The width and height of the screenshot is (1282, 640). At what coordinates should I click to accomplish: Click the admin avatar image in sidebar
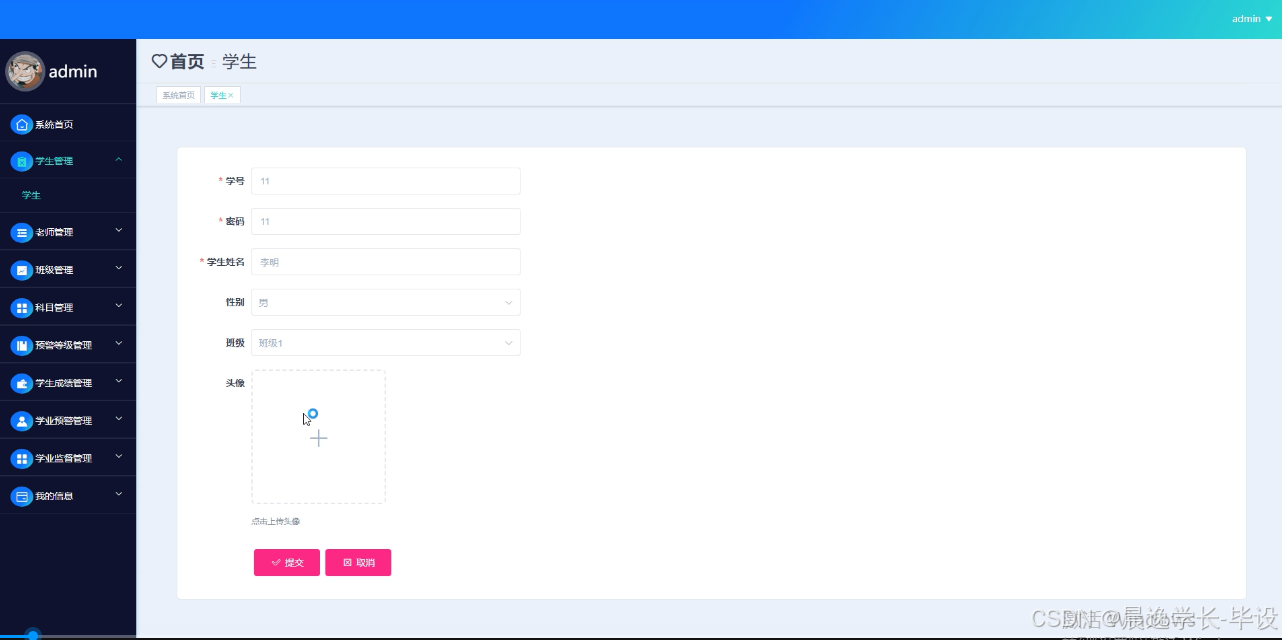pos(25,71)
